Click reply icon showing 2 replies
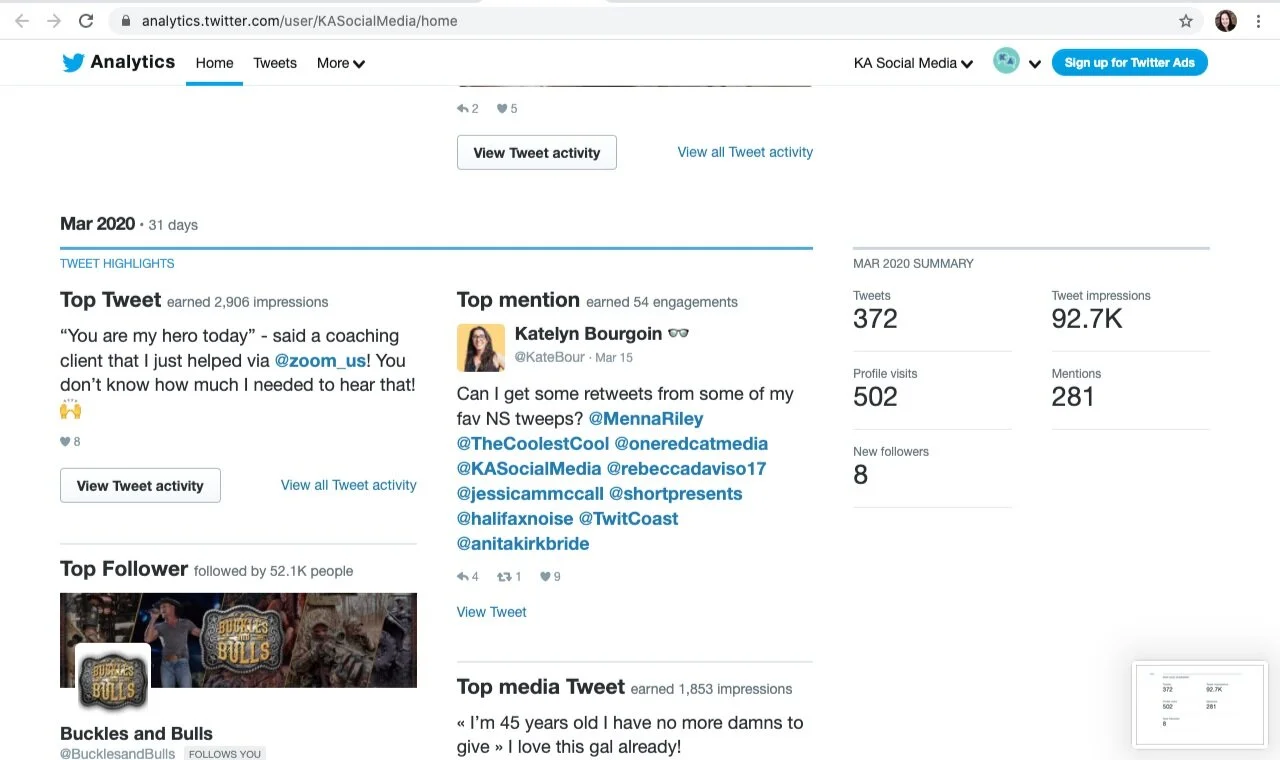Image resolution: width=1280 pixels, height=760 pixels. pyautogui.click(x=462, y=108)
